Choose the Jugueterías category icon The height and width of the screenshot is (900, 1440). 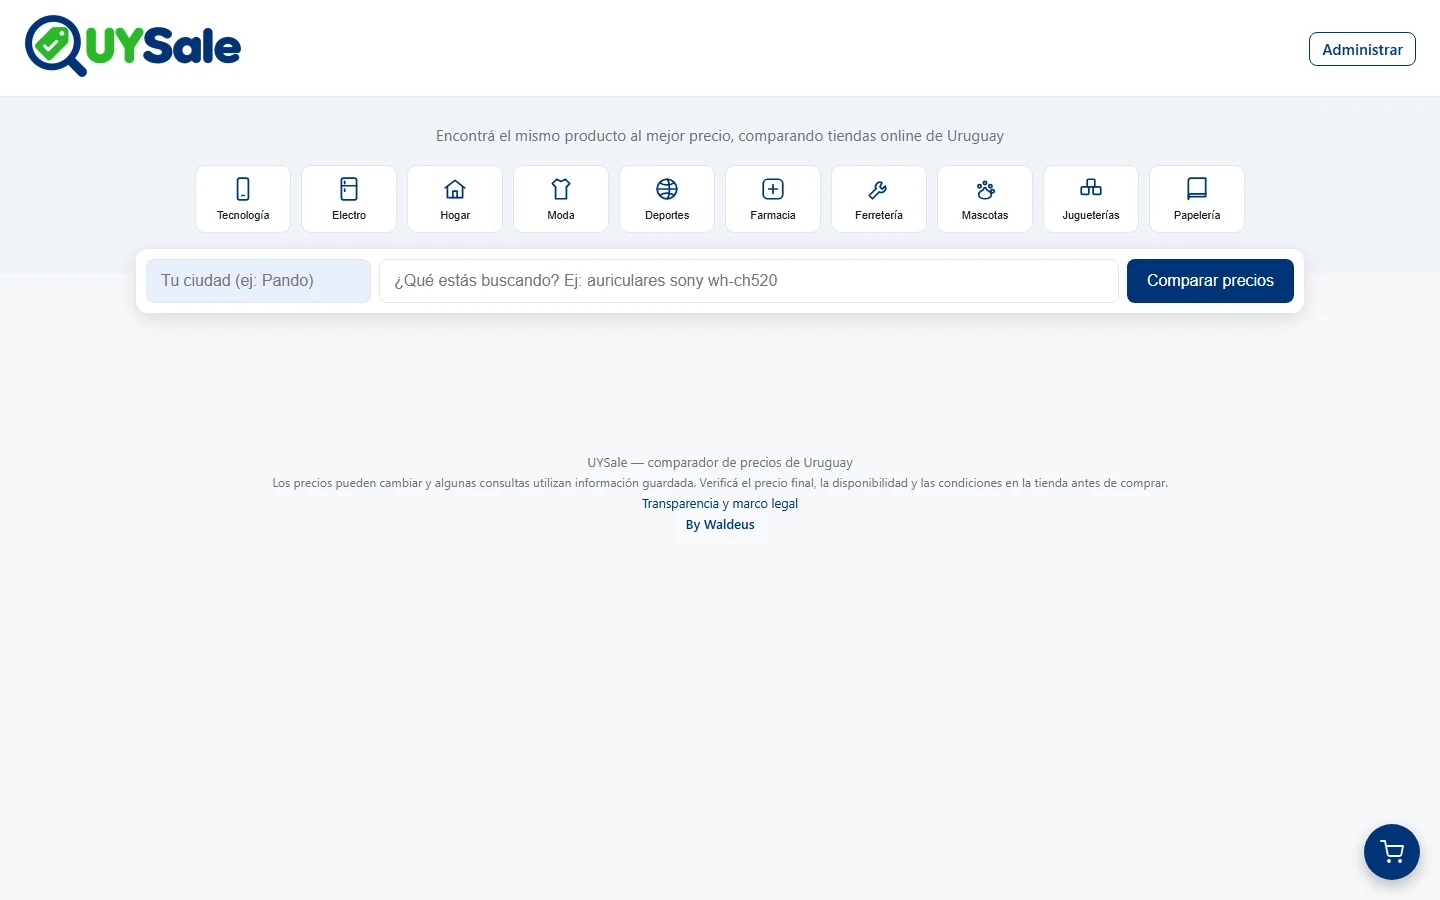pos(1091,199)
